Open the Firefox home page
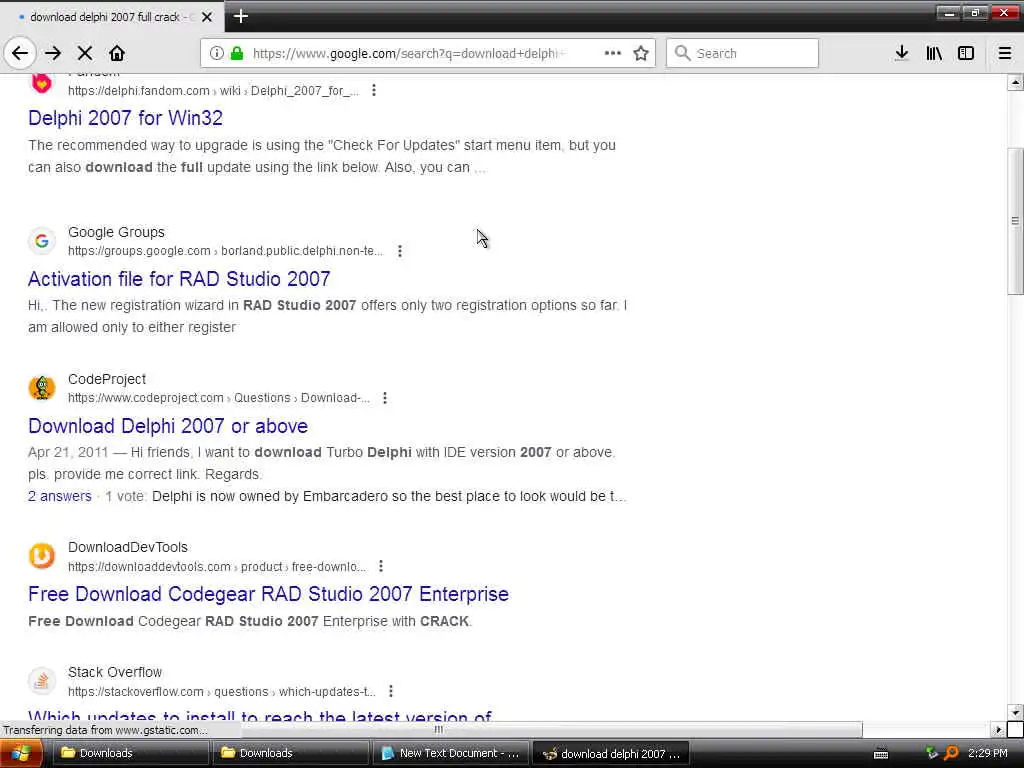Screen dimensions: 1024x768 [117, 54]
